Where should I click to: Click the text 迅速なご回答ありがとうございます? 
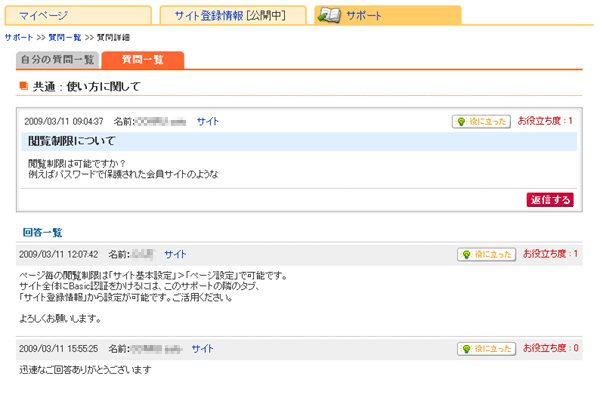(x=85, y=370)
